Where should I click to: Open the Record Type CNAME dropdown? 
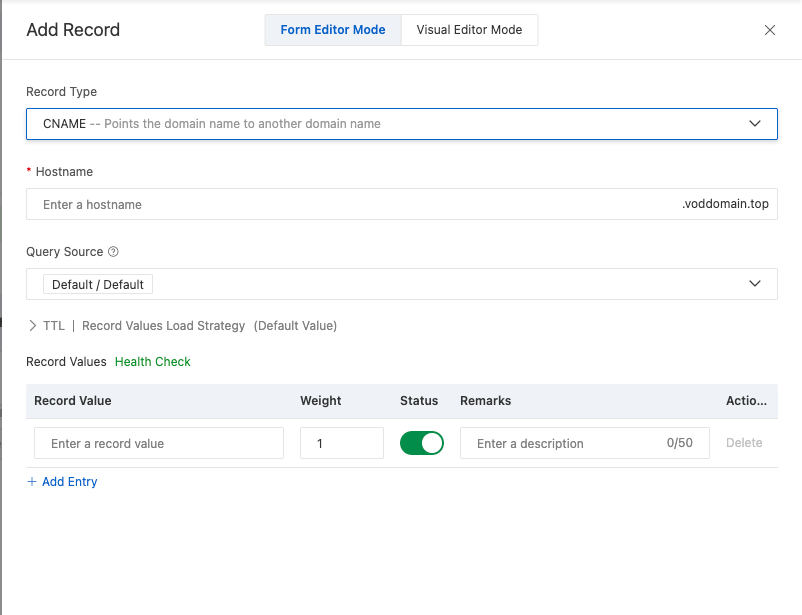coord(400,124)
